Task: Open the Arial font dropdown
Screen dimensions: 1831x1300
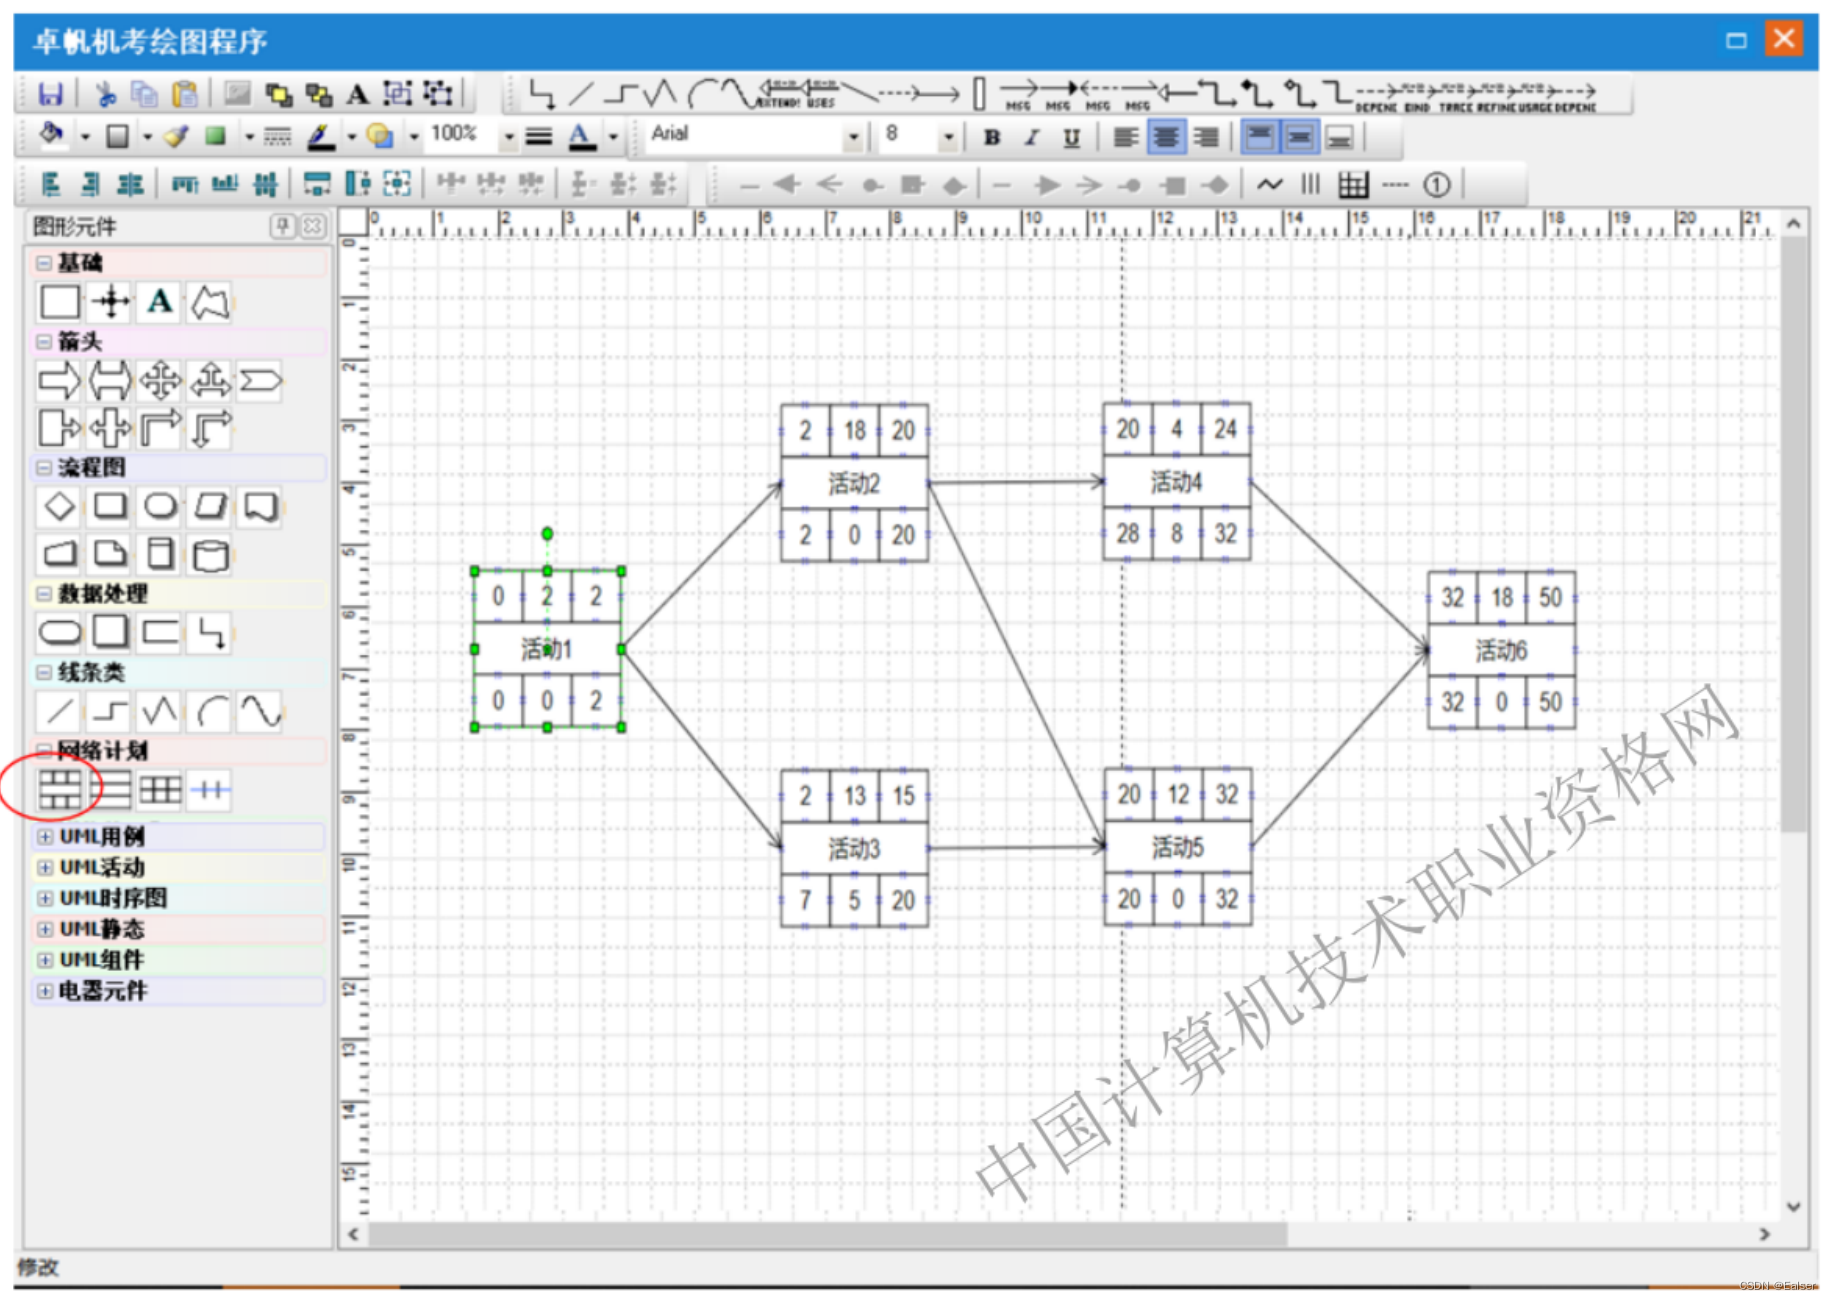Action: [853, 137]
